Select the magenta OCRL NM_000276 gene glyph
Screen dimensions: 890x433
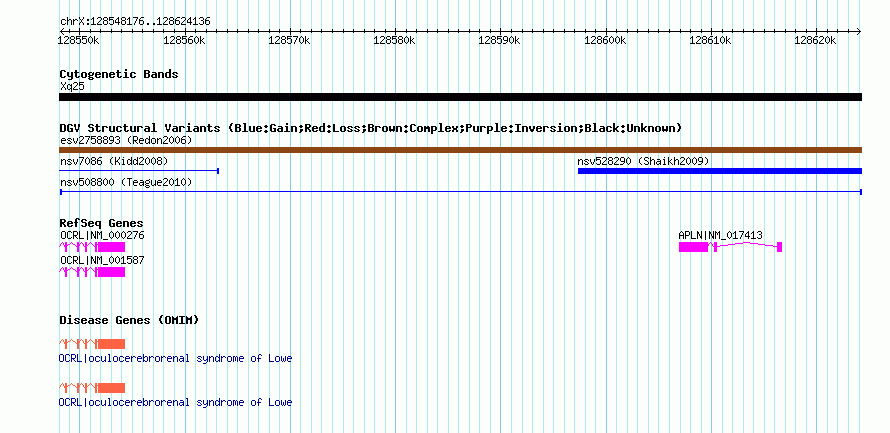pyautogui.click(x=92, y=247)
